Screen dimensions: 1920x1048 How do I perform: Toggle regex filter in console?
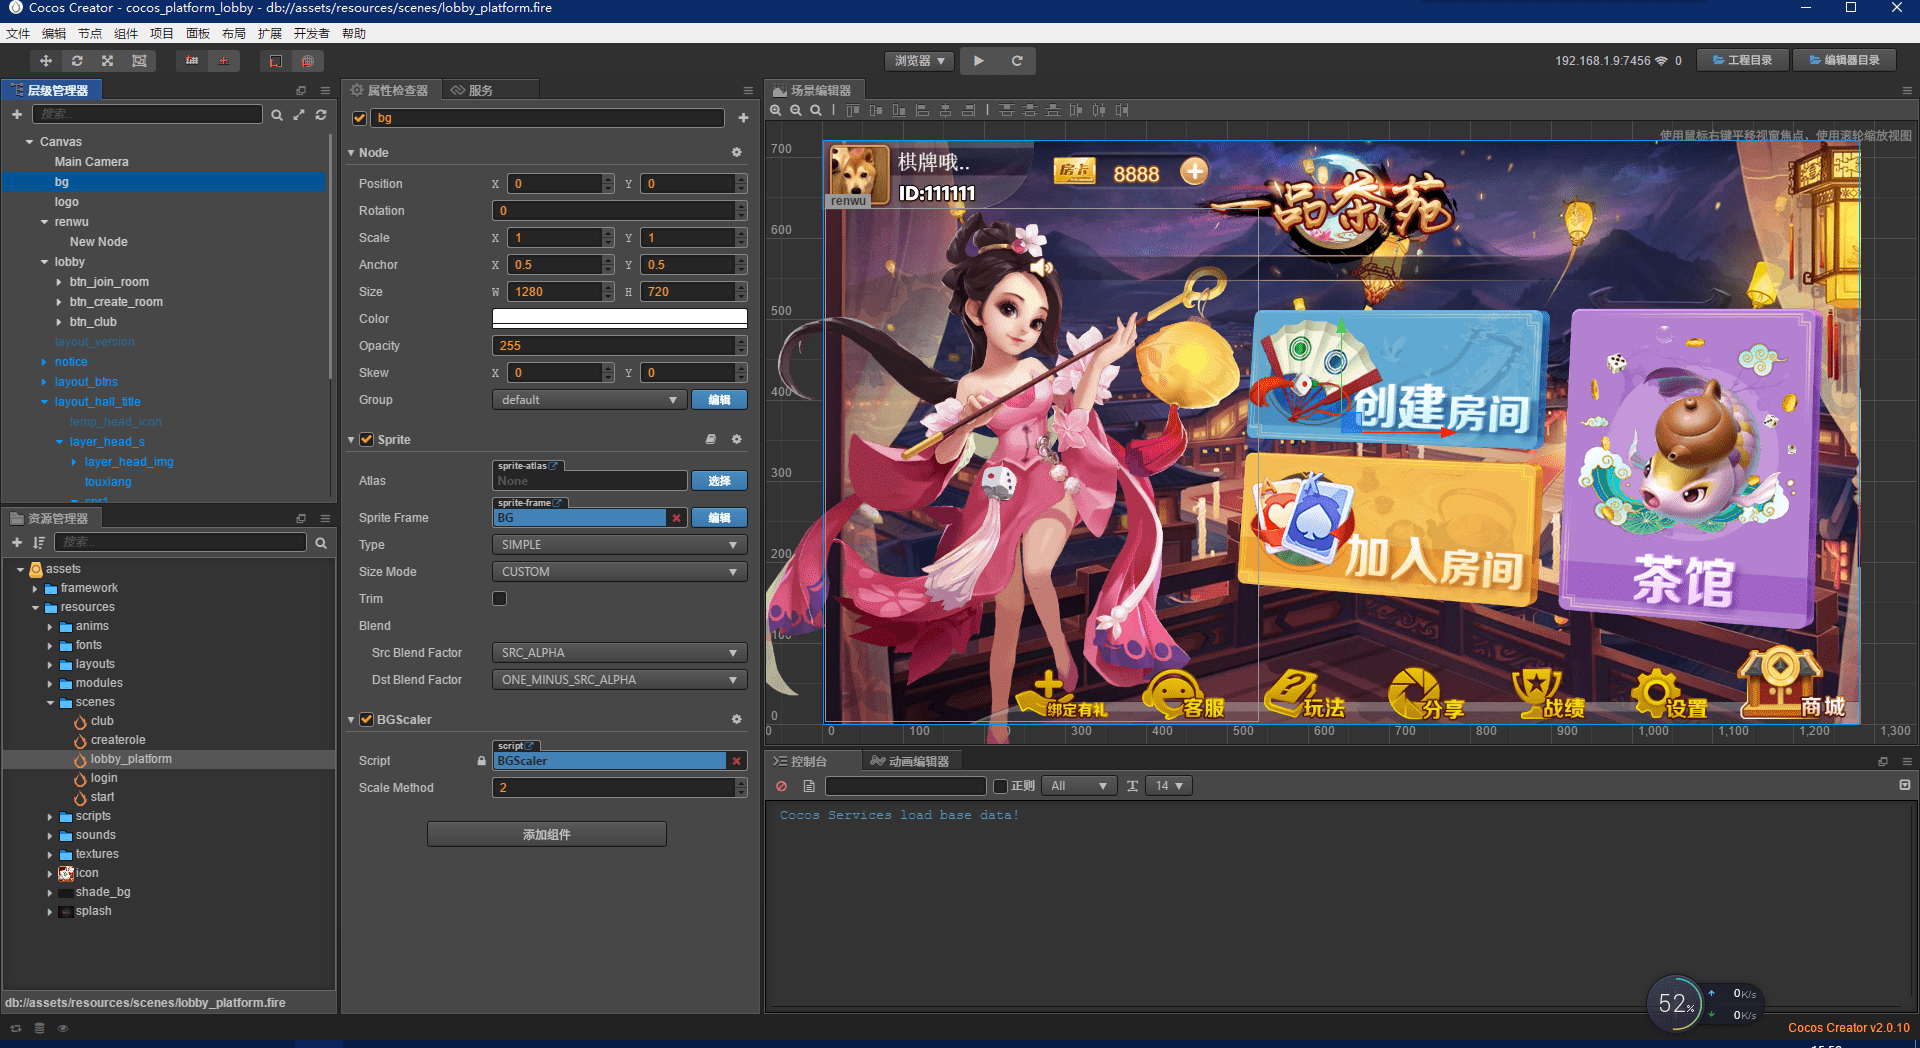[x=1000, y=786]
